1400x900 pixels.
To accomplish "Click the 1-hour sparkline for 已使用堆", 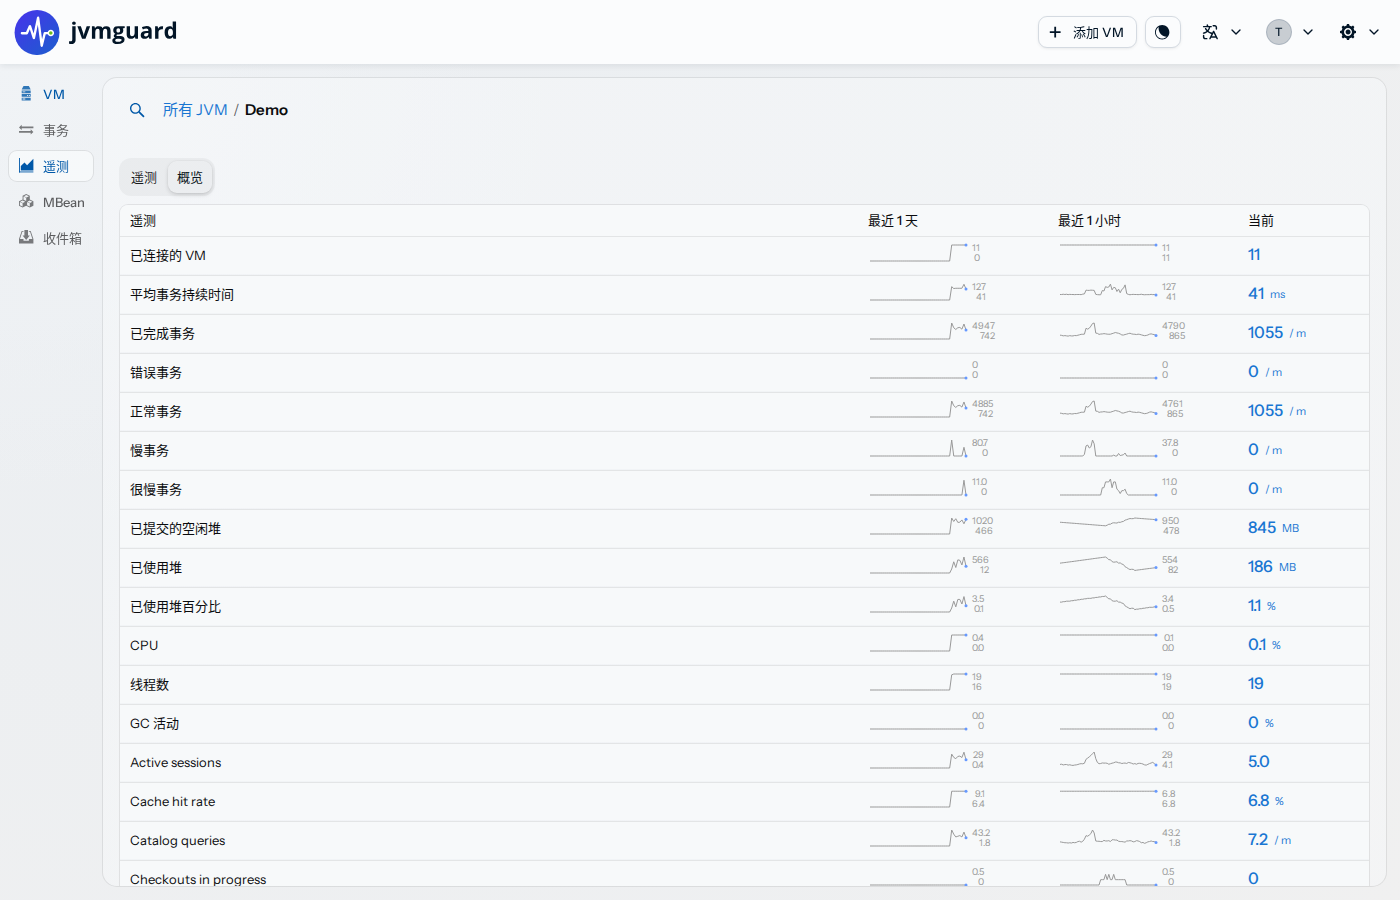I will point(1109,565).
